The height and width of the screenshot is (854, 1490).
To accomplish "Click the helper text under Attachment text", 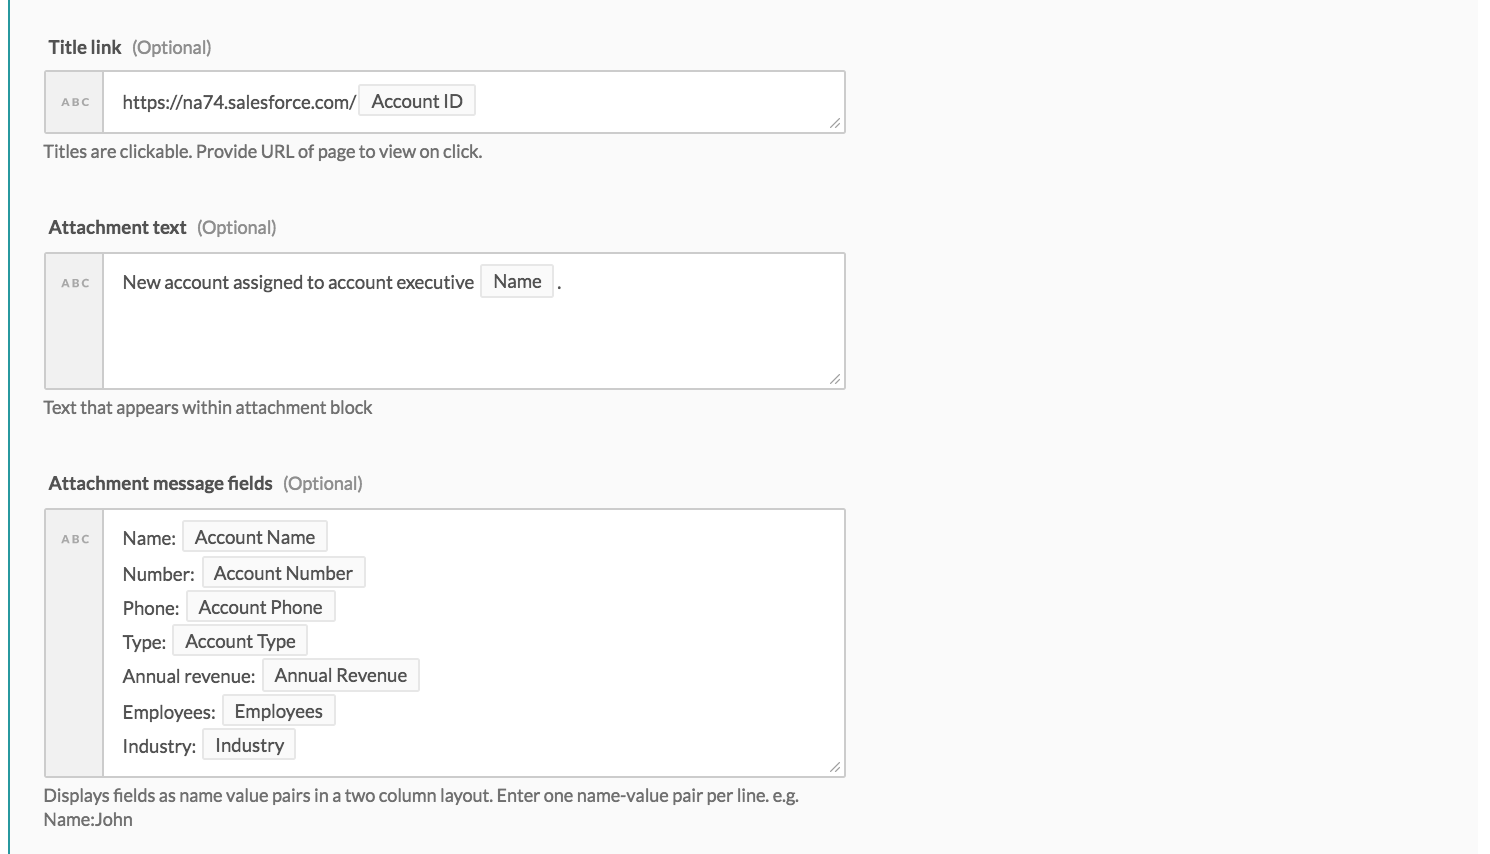I will pos(208,407).
